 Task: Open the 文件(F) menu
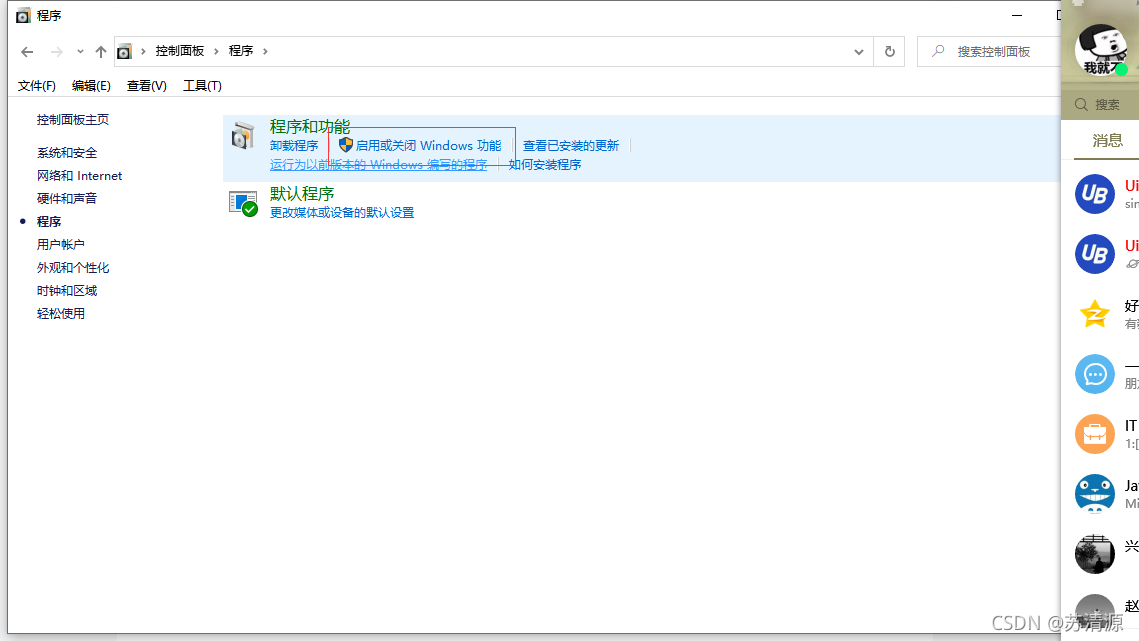[36, 86]
